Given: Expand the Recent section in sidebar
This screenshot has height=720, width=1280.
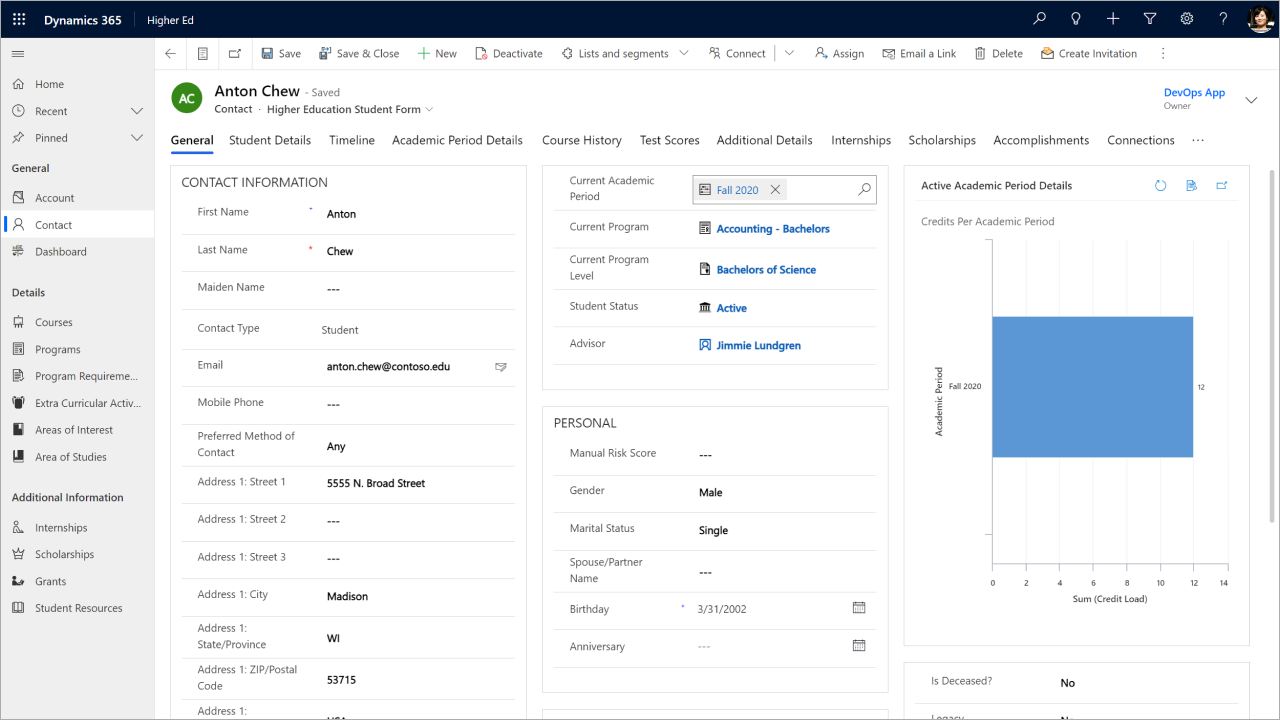Looking at the screenshot, I should [x=137, y=111].
